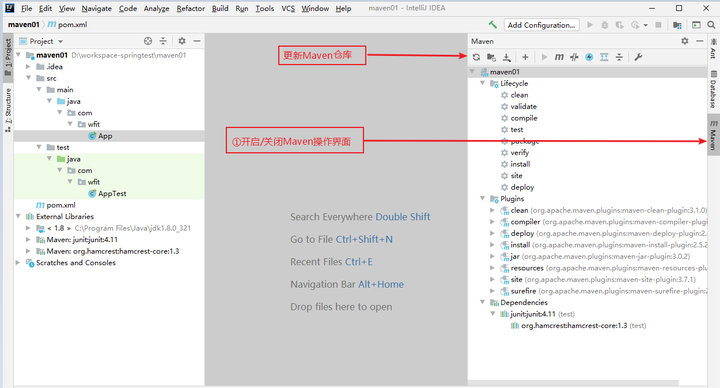This screenshot has width=720, height=388.
Task: Expand the .idea folder
Action: 28,67
